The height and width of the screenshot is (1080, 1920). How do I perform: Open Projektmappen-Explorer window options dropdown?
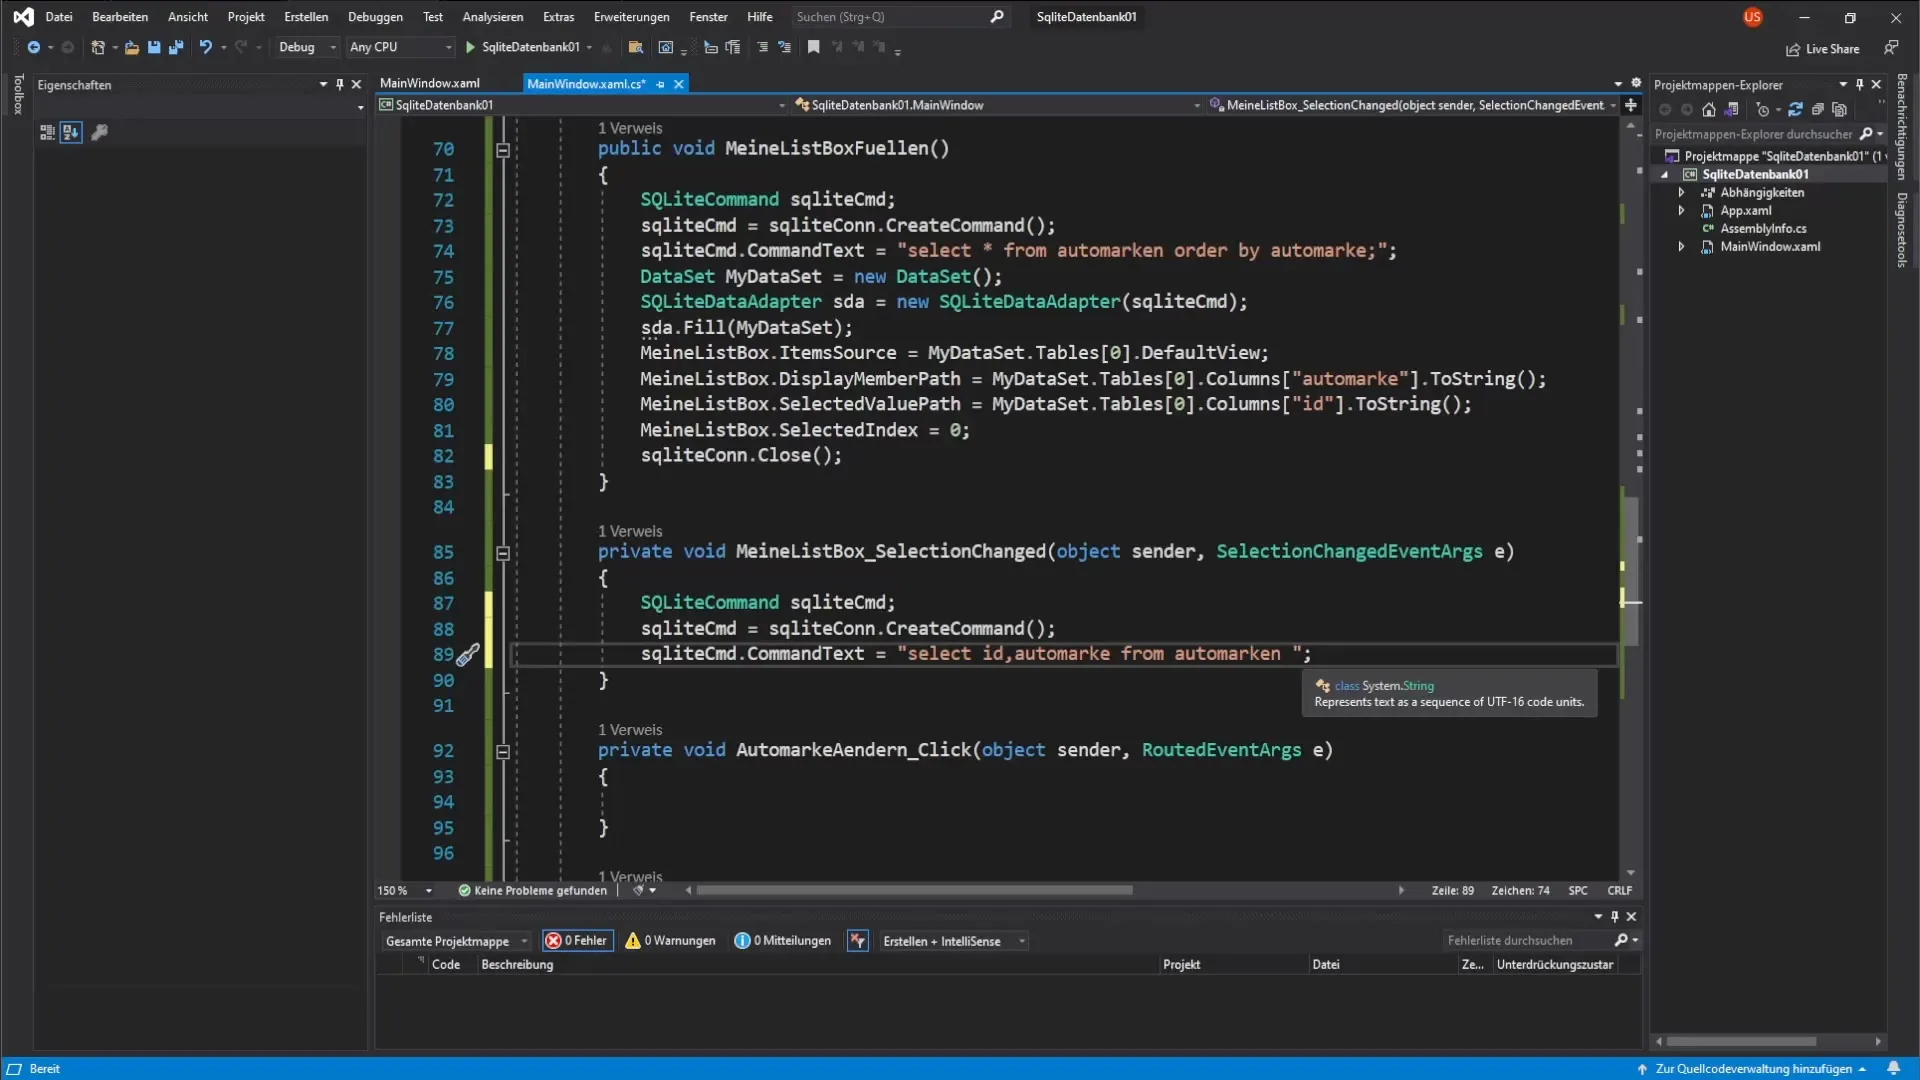pos(1843,85)
